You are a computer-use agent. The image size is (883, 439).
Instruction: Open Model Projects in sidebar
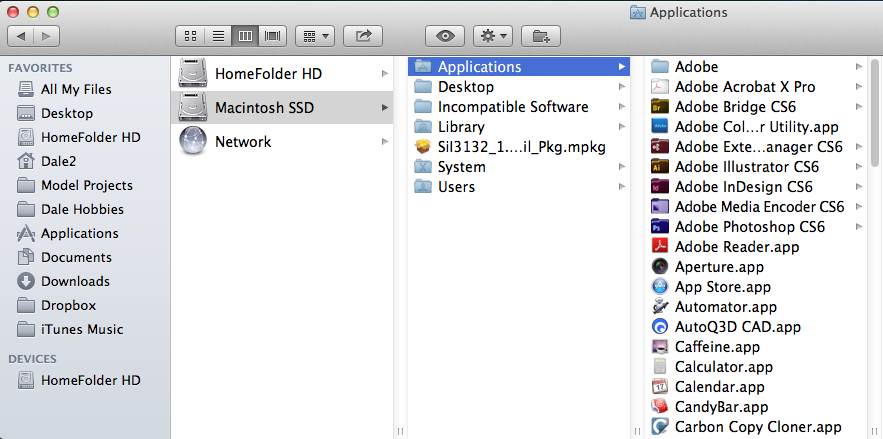pyautogui.click(x=87, y=185)
